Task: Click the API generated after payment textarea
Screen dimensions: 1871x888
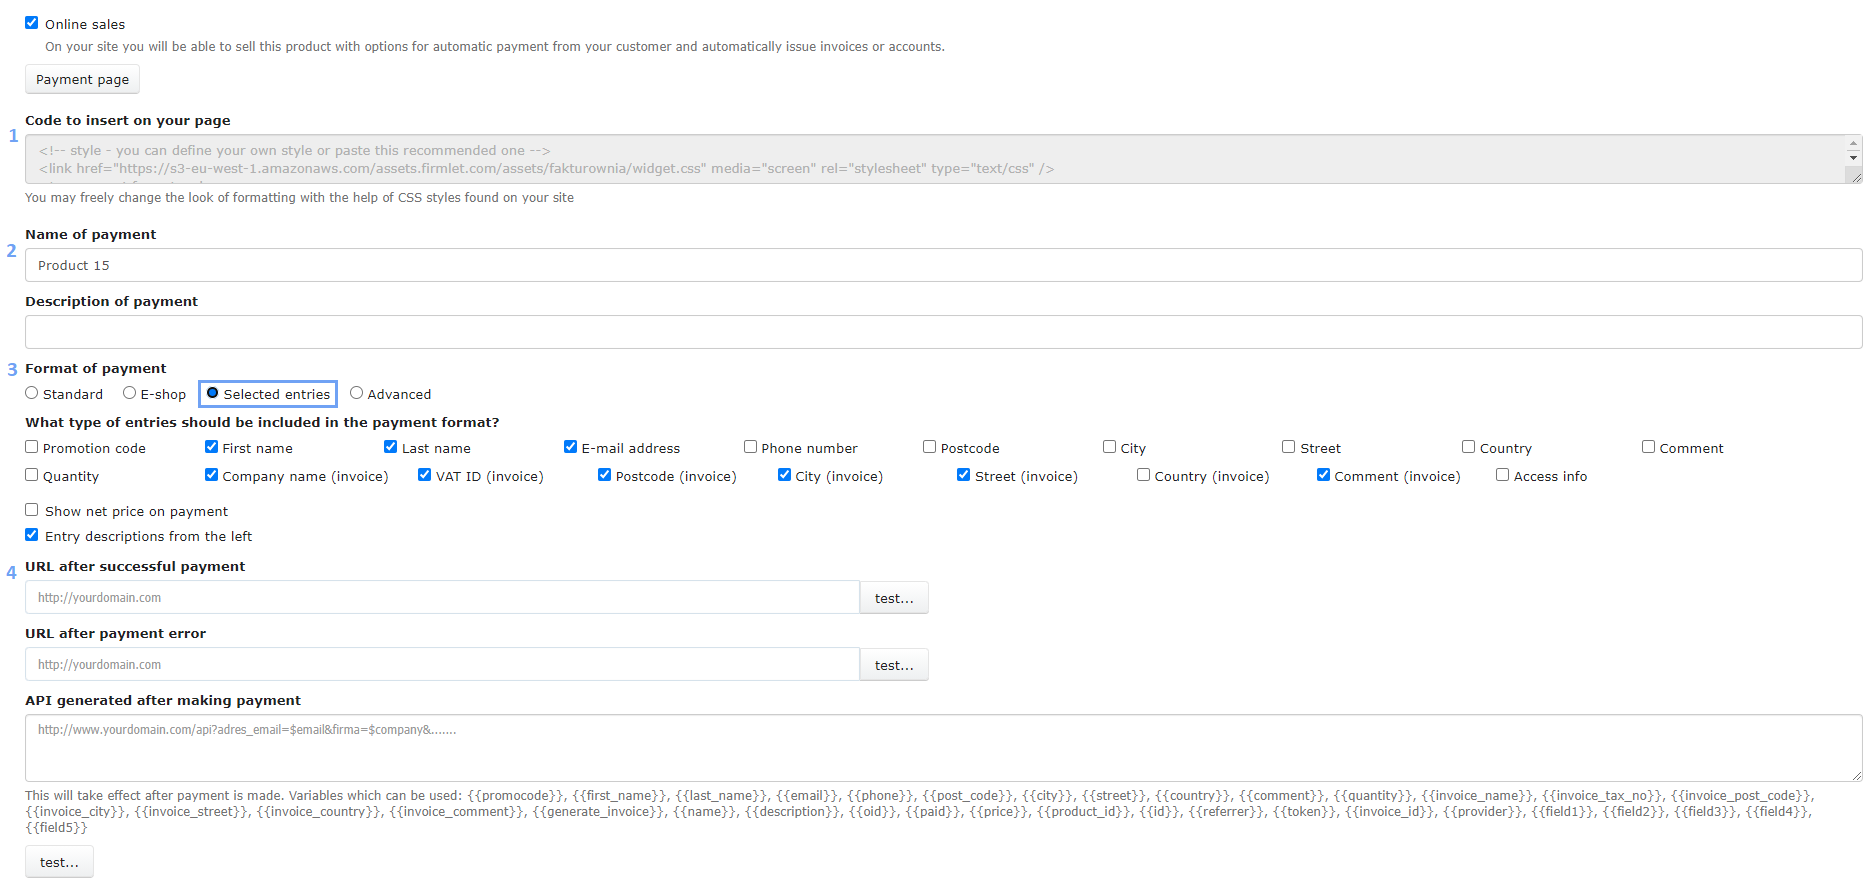Action: (942, 747)
